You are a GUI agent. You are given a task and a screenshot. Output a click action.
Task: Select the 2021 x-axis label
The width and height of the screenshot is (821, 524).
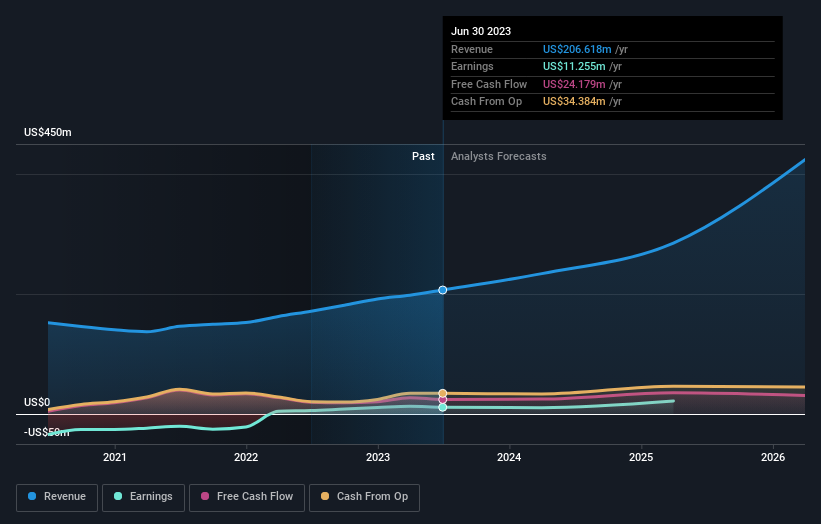coord(115,457)
